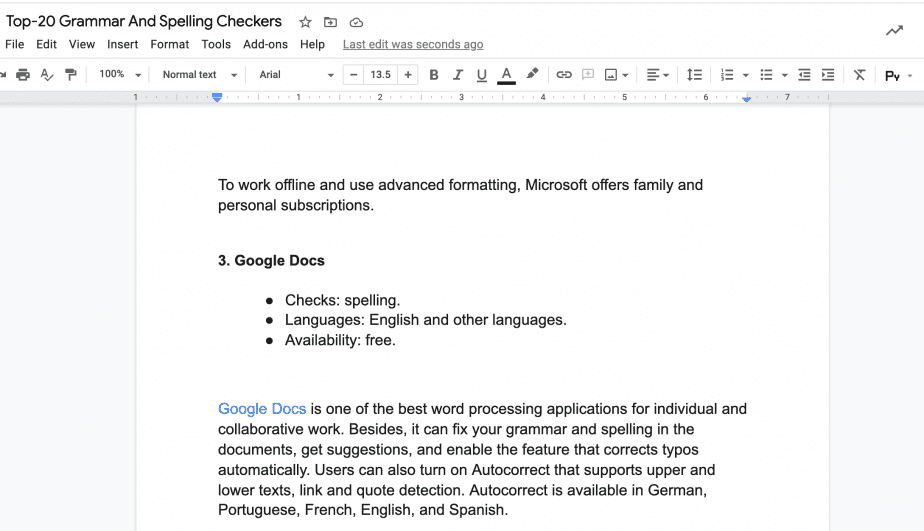Toggle bold formatting
Viewport: 924px width, 531px height.
[434, 75]
